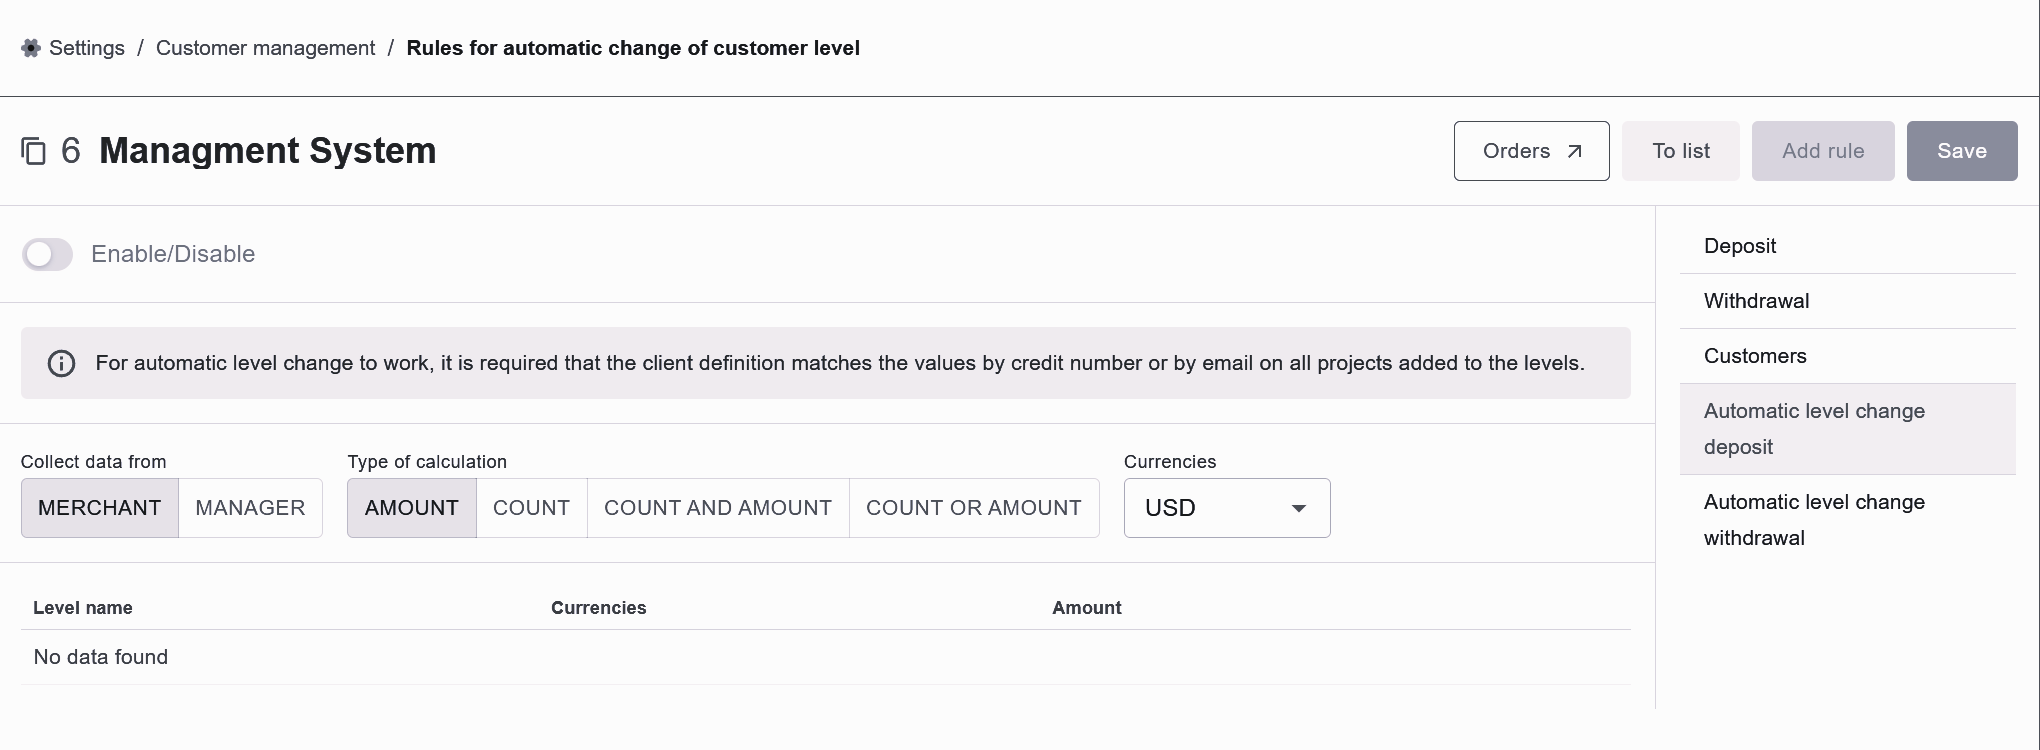Click the copy icon beside number 6
The width and height of the screenshot is (2040, 750).
pyautogui.click(x=34, y=151)
